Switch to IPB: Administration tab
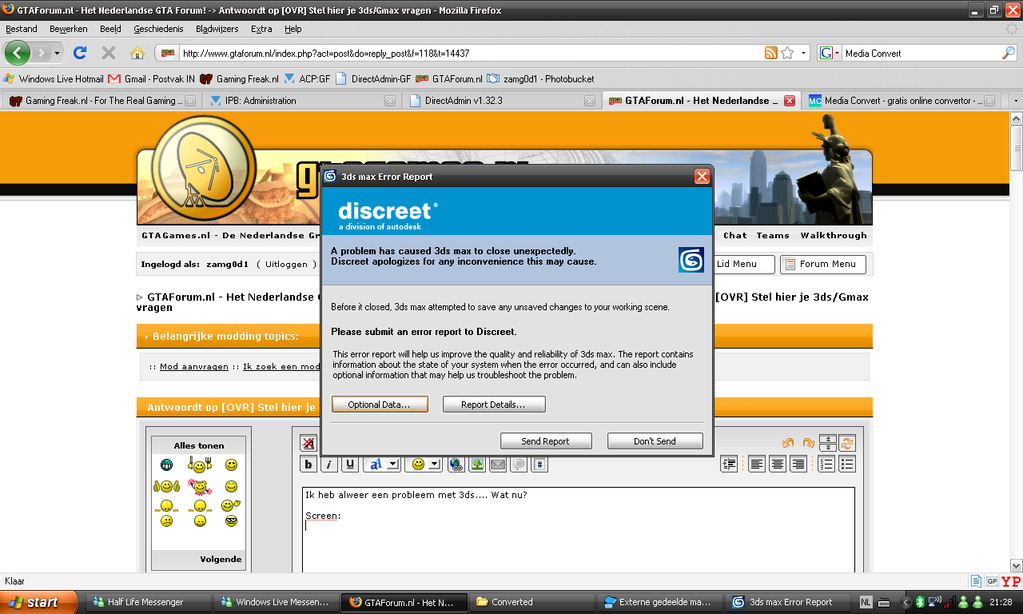The image size is (1023, 614). tap(301, 100)
